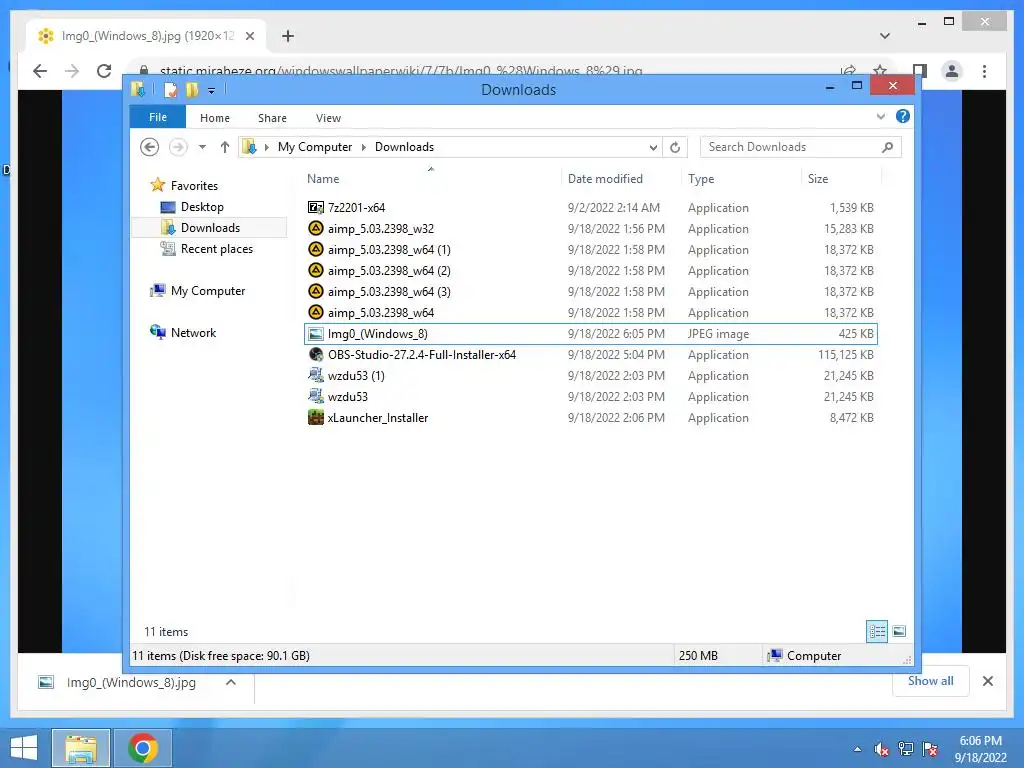Click the aimp_5.03.2398_w32 application icon
The width and height of the screenshot is (1024, 768).
coord(315,229)
